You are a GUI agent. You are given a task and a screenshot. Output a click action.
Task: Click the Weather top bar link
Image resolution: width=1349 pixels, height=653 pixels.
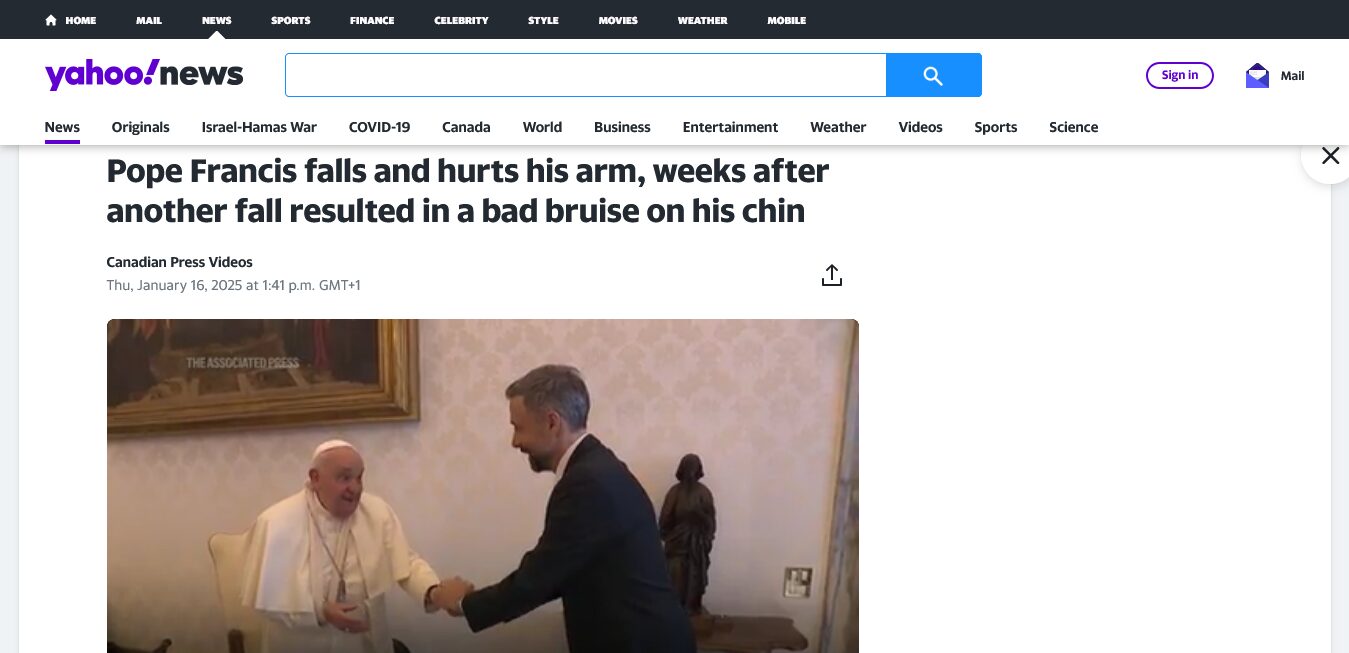click(702, 20)
